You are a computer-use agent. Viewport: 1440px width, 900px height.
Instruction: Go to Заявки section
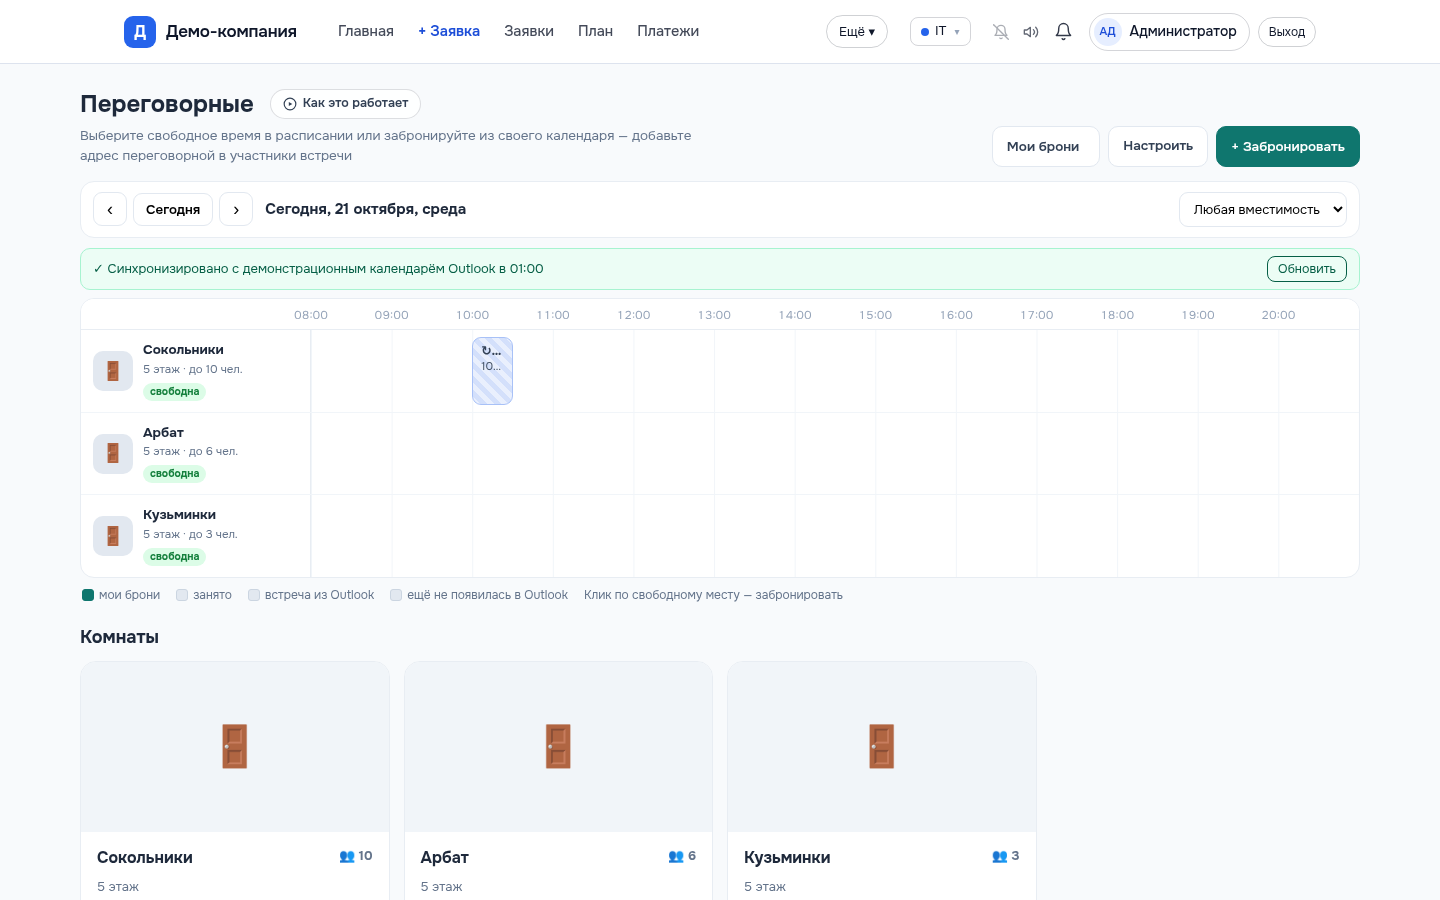(529, 31)
